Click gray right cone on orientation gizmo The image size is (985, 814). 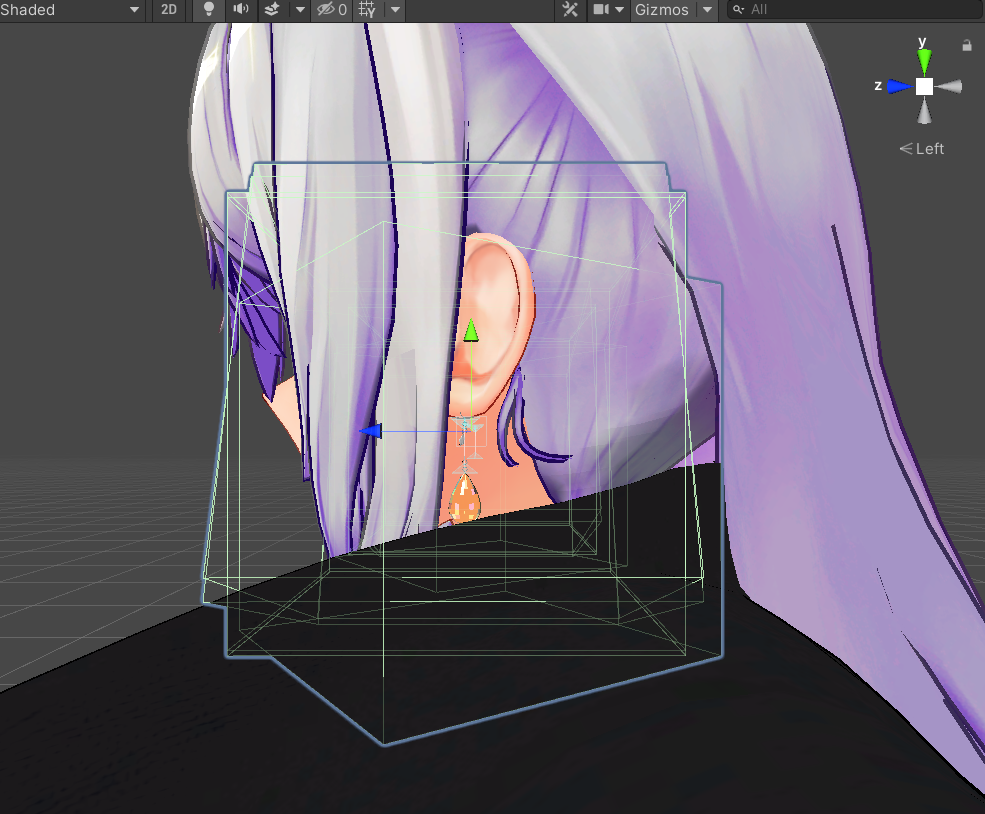(x=949, y=87)
